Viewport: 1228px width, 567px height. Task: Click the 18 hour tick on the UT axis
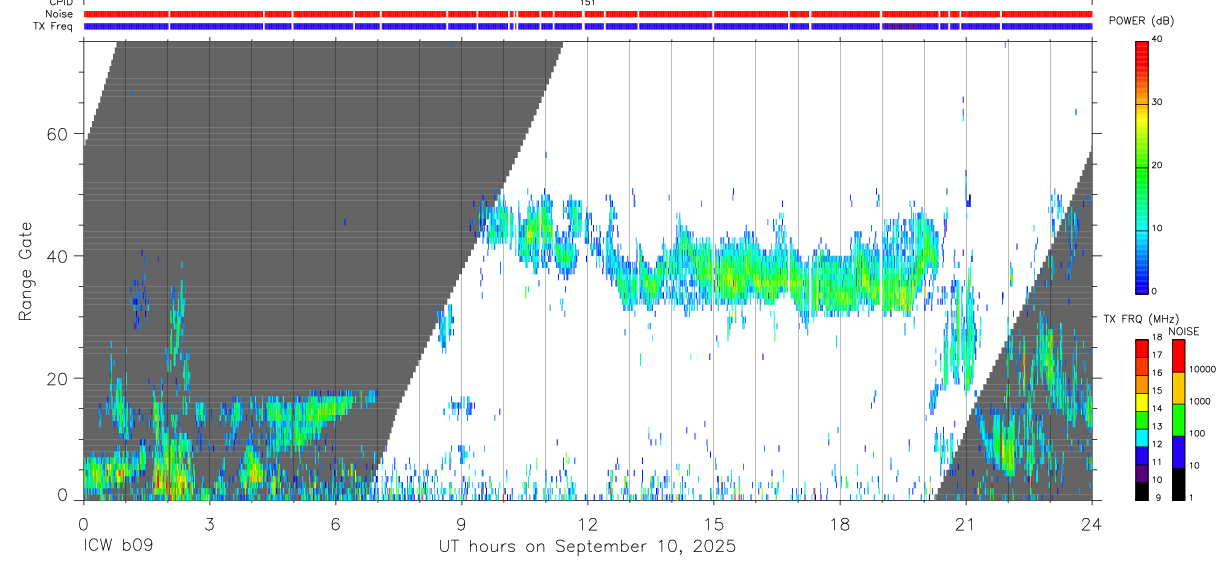point(839,523)
